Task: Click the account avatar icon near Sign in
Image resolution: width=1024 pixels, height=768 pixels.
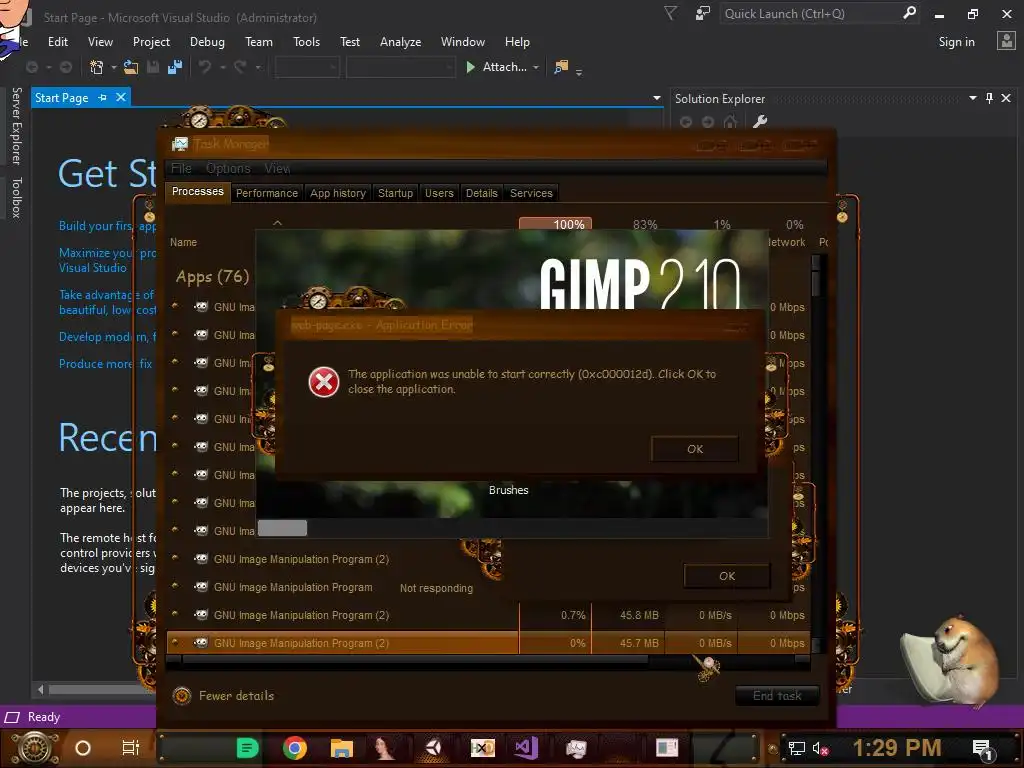Action: 1006,41
